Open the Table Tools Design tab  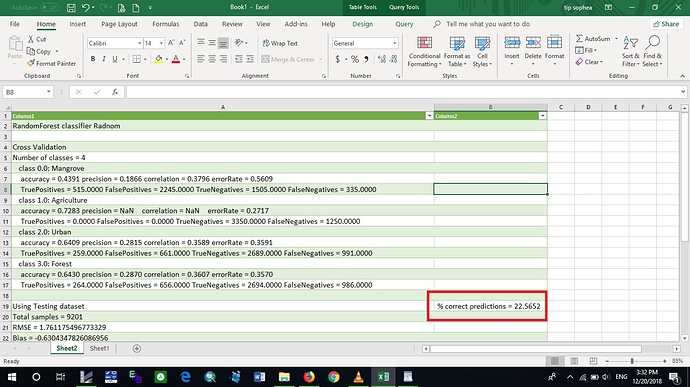coord(362,24)
